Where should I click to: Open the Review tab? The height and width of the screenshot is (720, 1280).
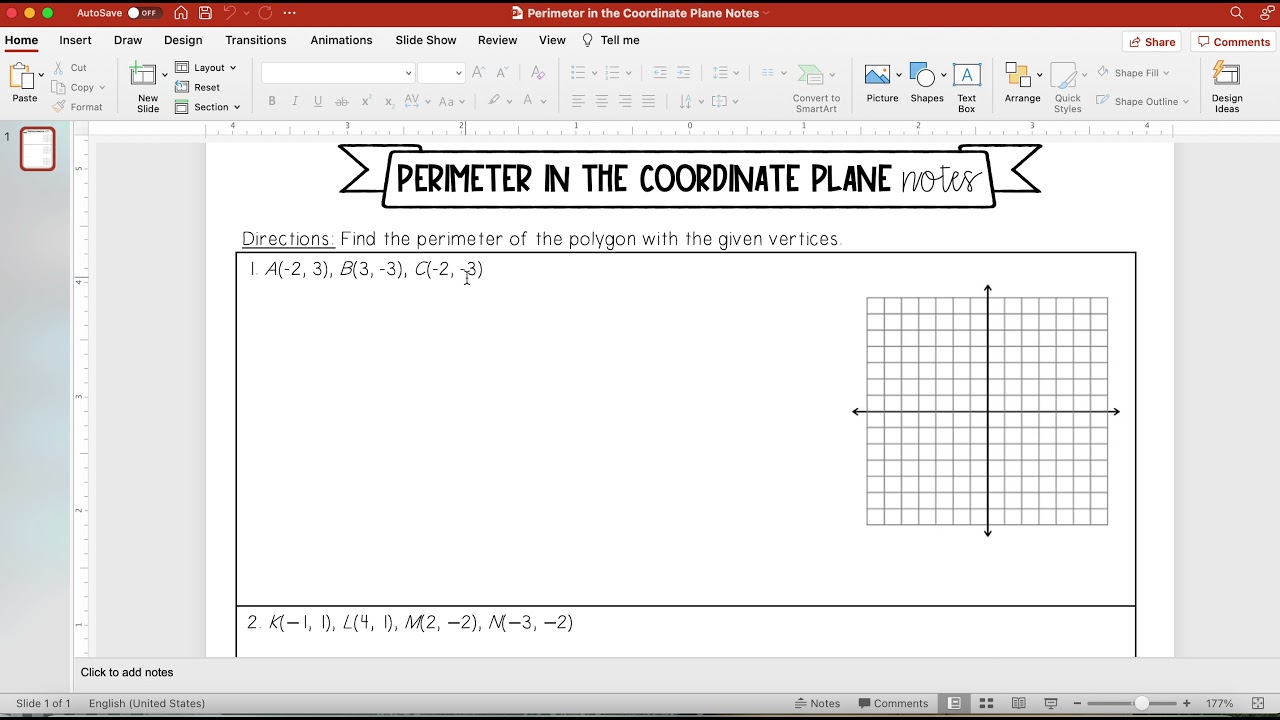(x=497, y=40)
